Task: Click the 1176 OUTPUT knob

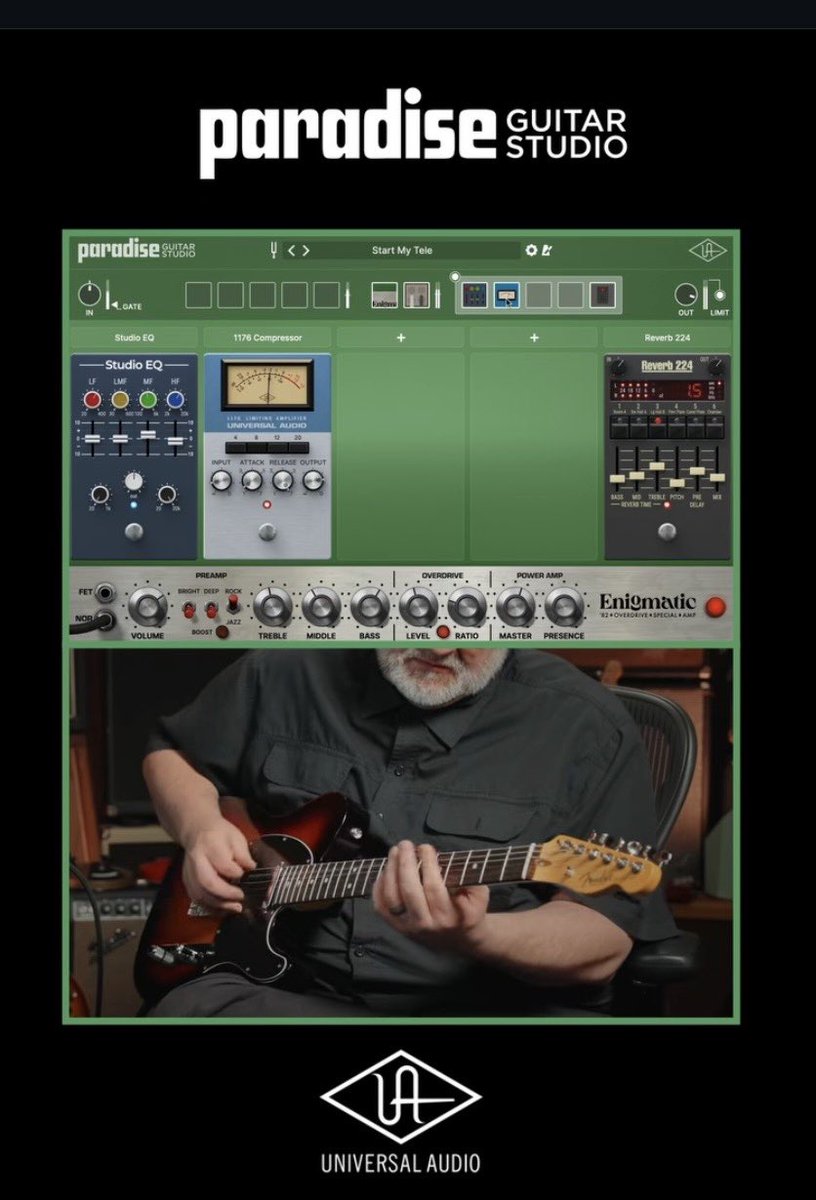Action: pyautogui.click(x=314, y=482)
